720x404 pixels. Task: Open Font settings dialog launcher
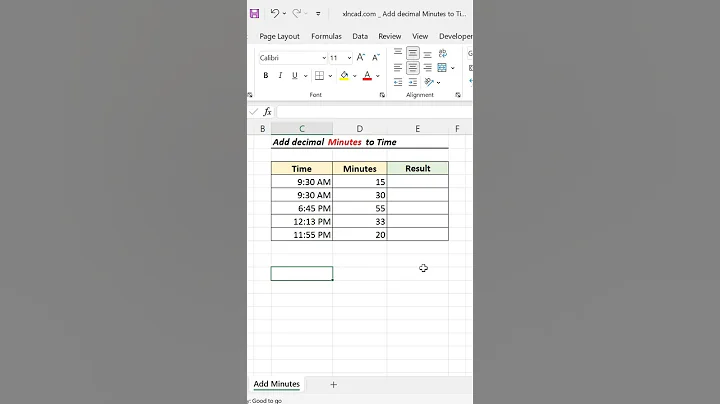click(x=382, y=95)
